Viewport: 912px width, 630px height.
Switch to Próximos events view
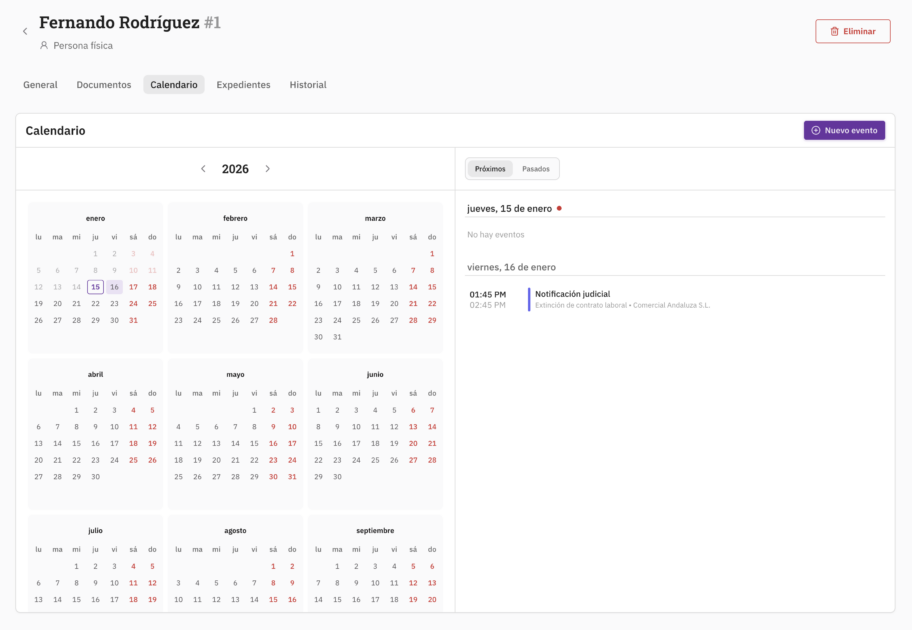click(490, 169)
